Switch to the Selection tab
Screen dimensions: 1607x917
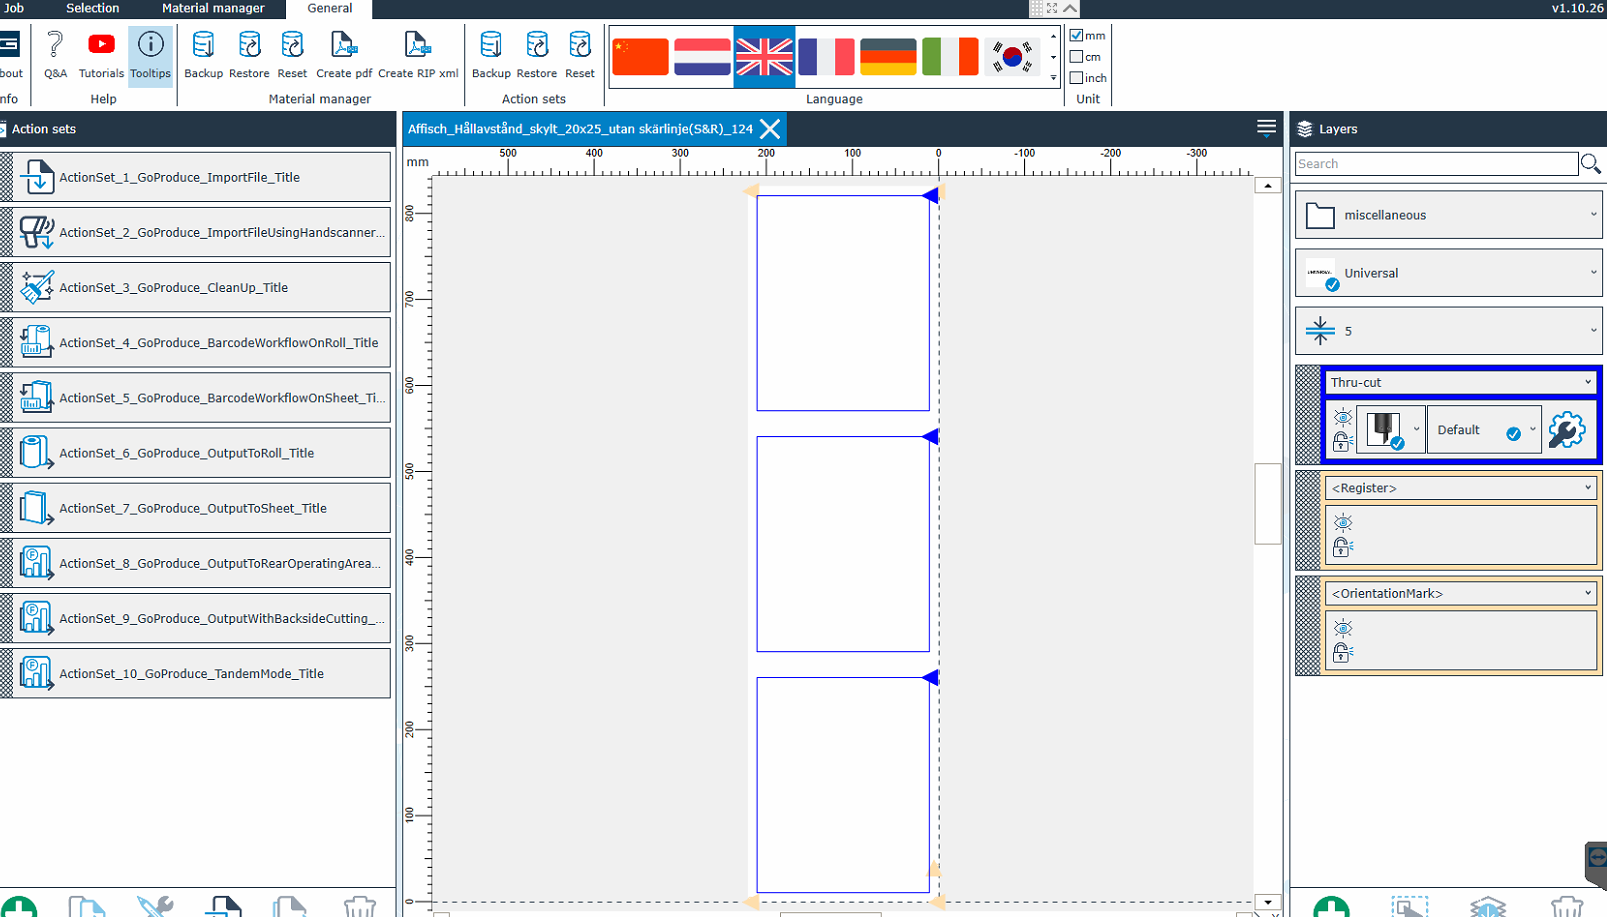click(x=92, y=8)
